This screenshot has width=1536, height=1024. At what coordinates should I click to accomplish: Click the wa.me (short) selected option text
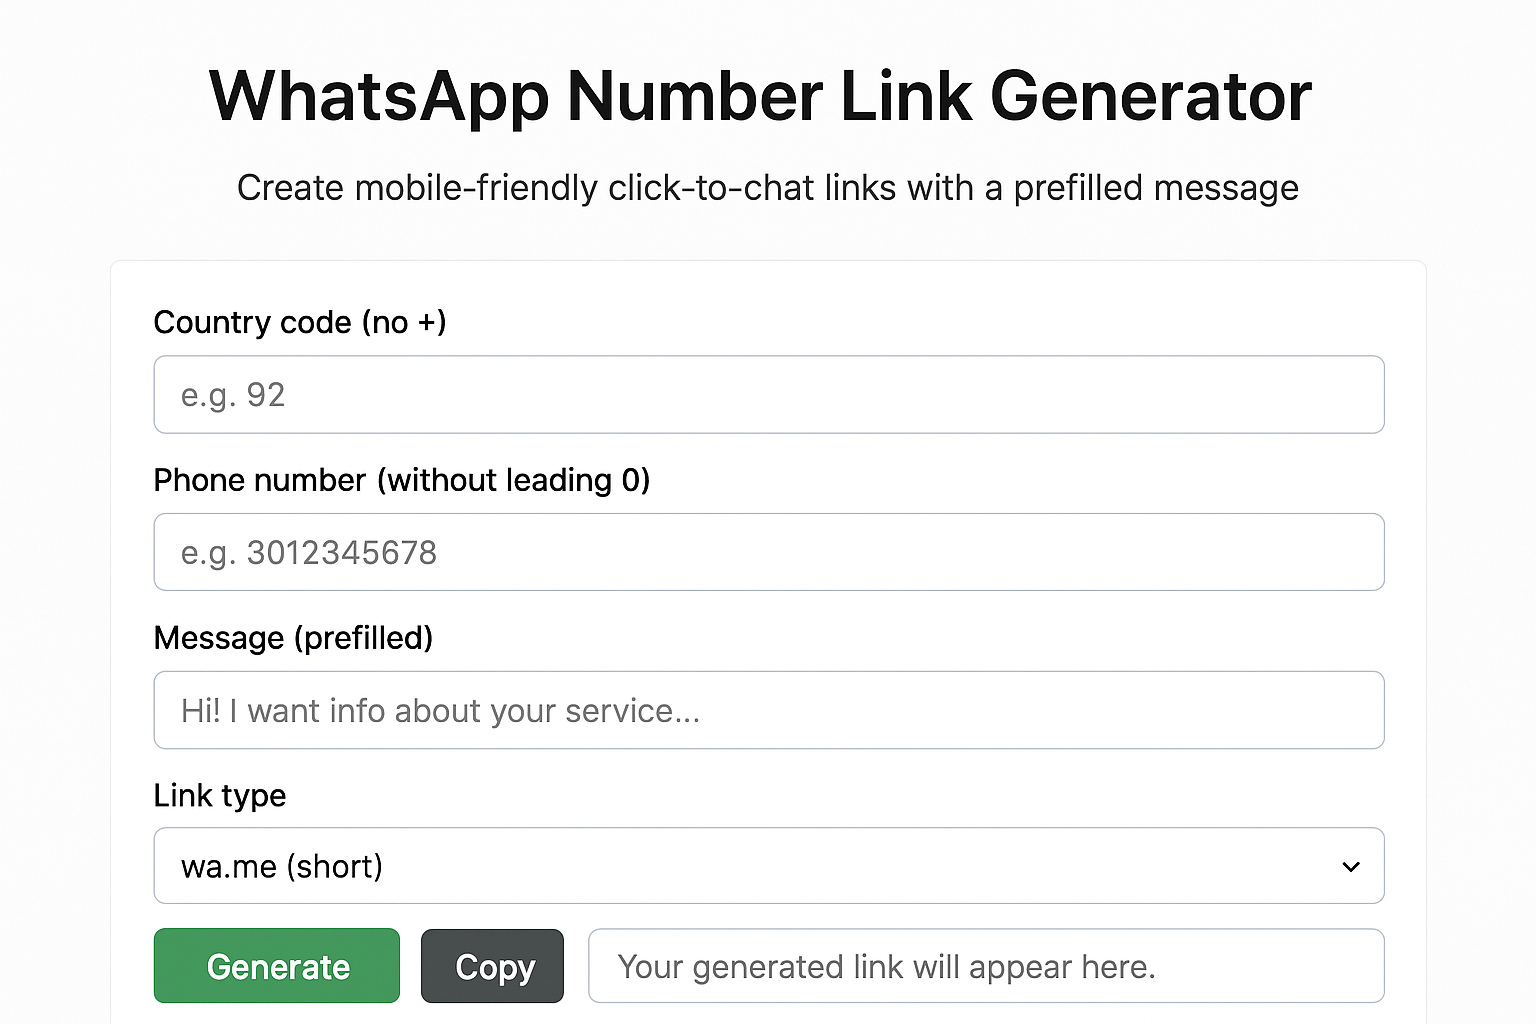tap(282, 866)
